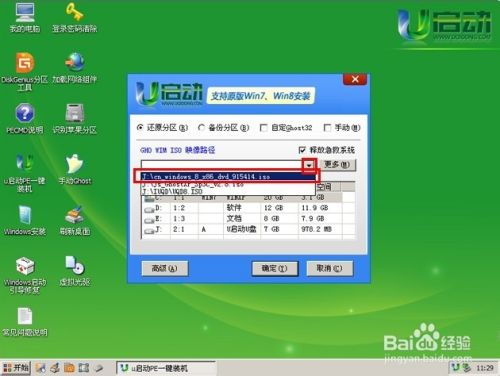Click the 11:29 taskbar clock
Screen dimensions: 500x376
[485, 368]
